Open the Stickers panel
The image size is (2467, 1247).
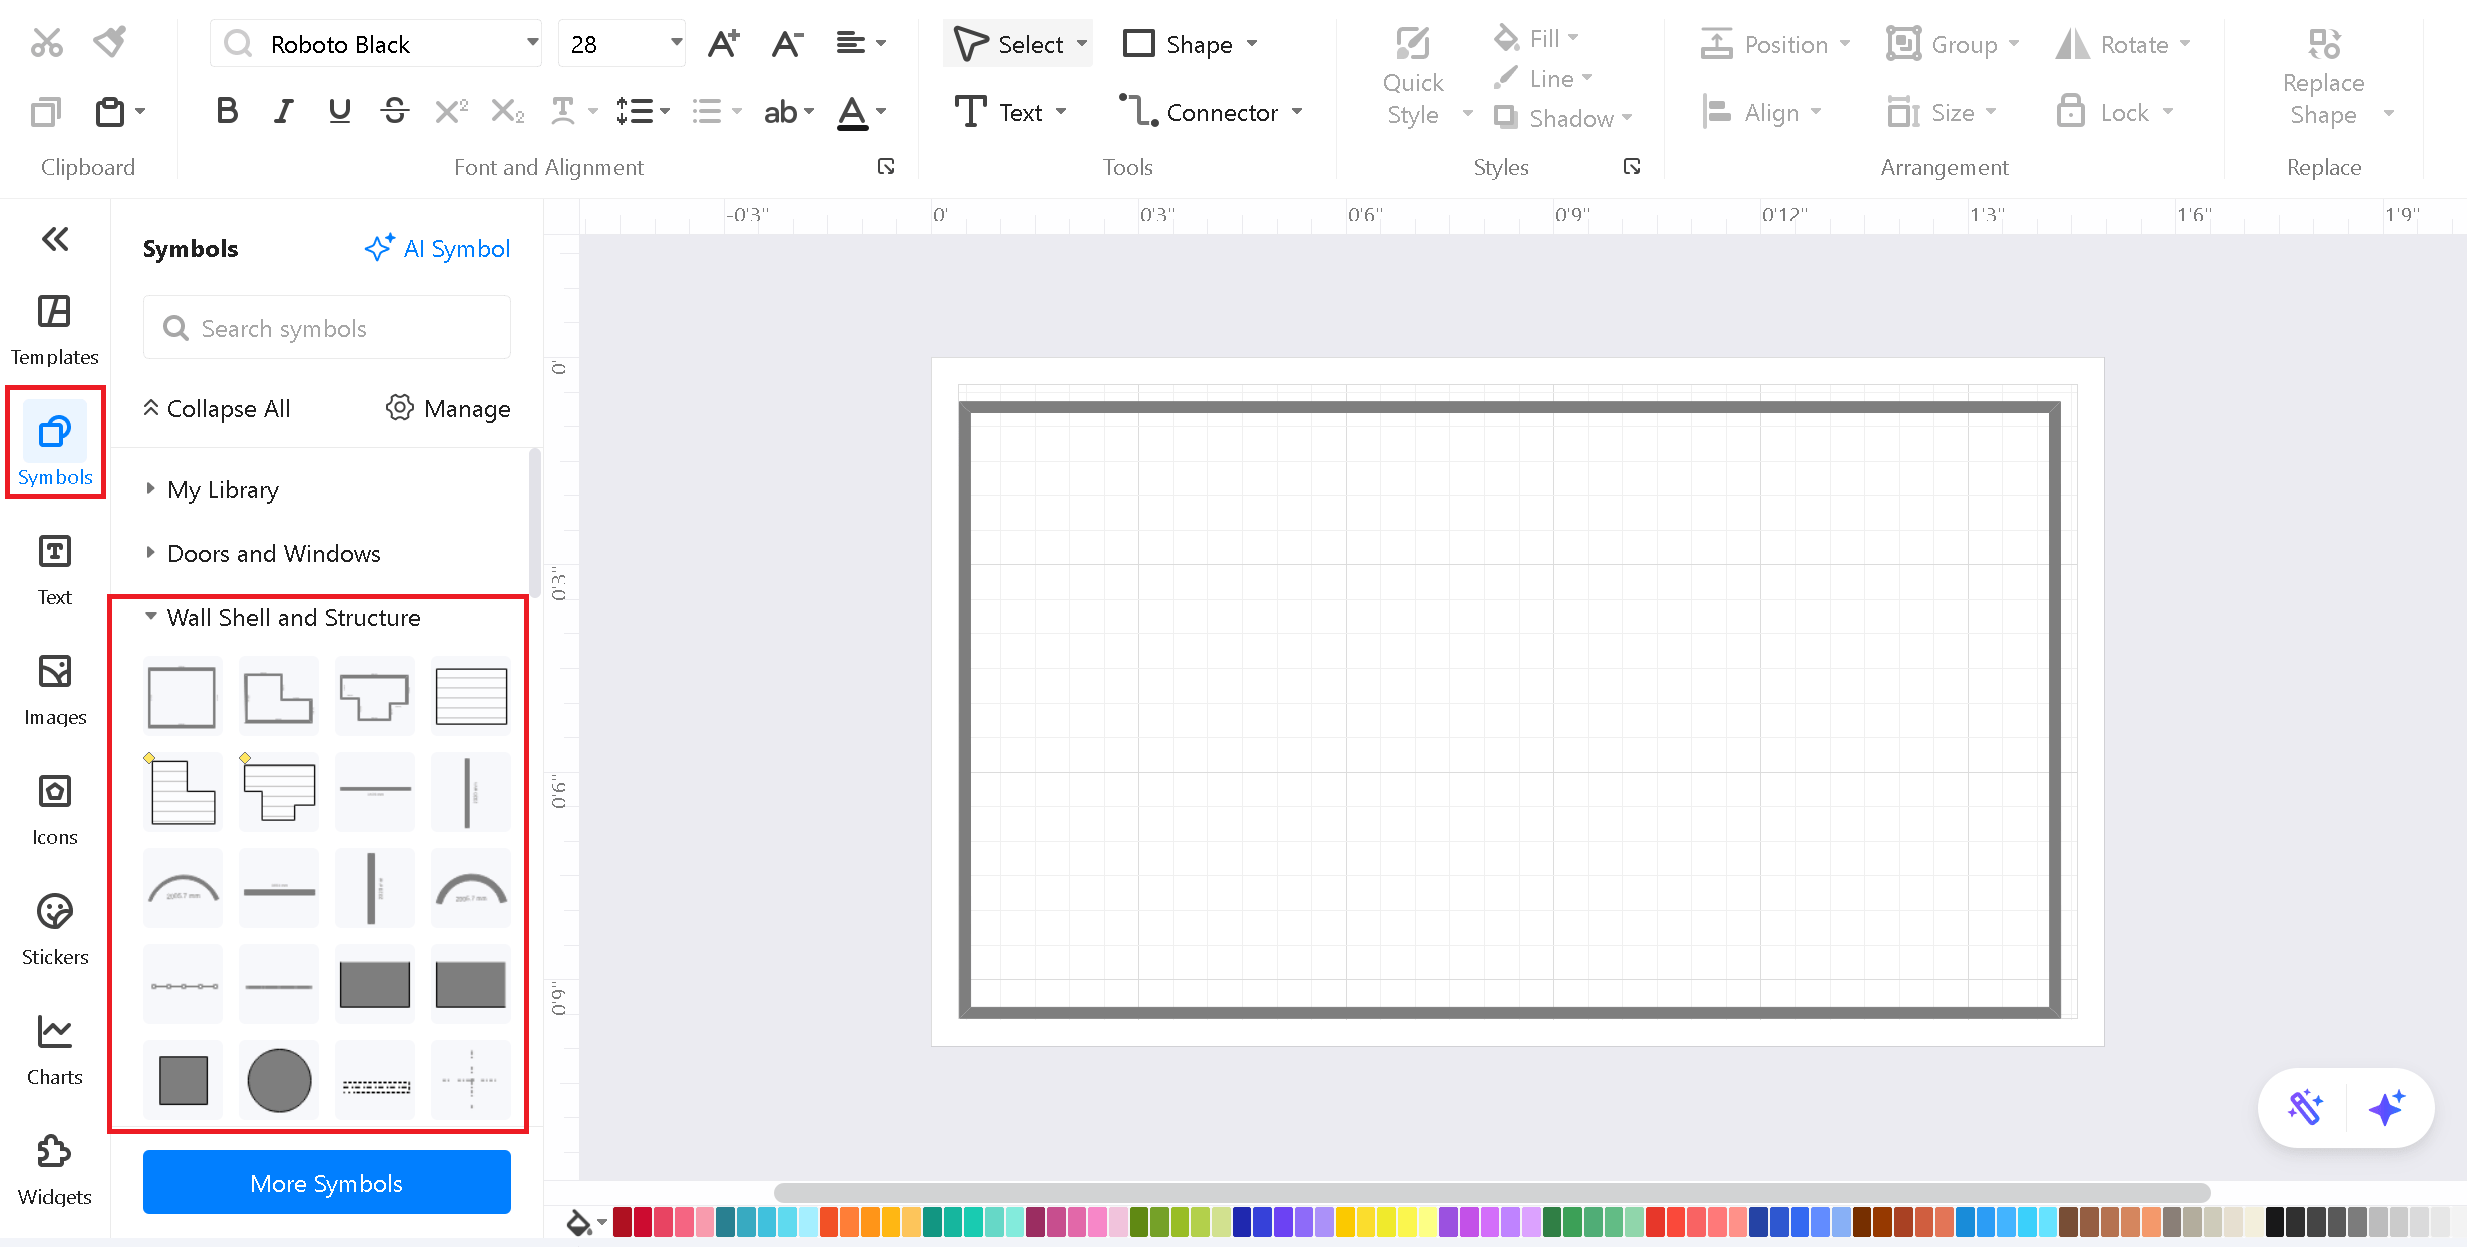(55, 930)
